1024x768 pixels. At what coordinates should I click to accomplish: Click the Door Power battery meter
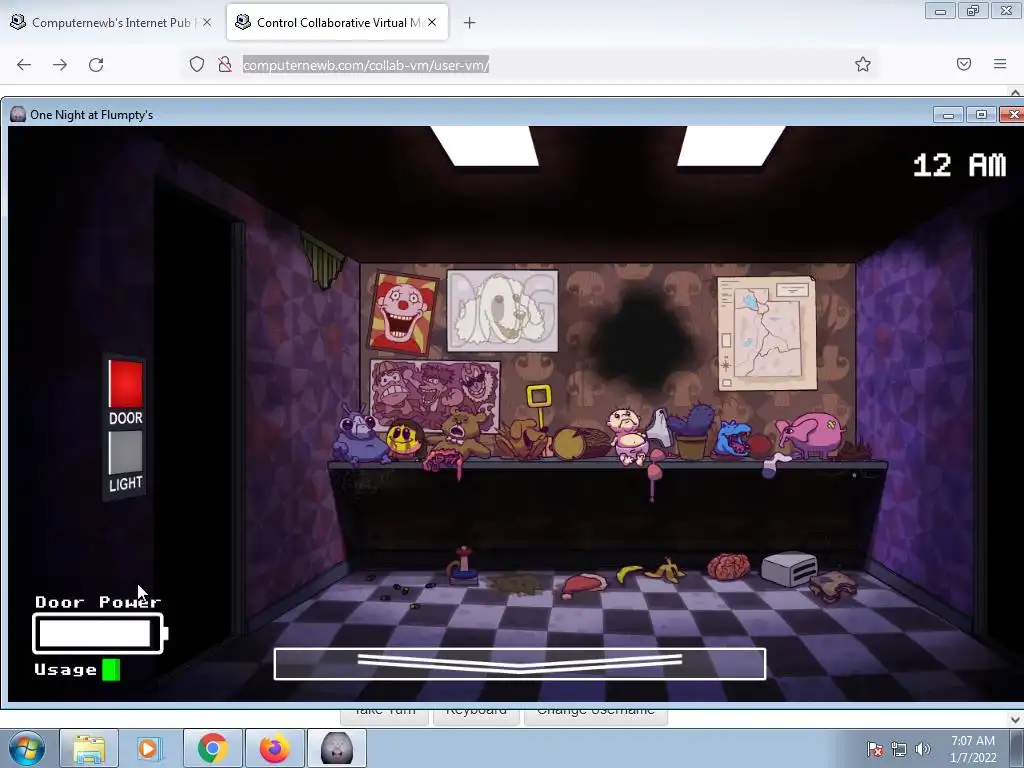coord(100,633)
